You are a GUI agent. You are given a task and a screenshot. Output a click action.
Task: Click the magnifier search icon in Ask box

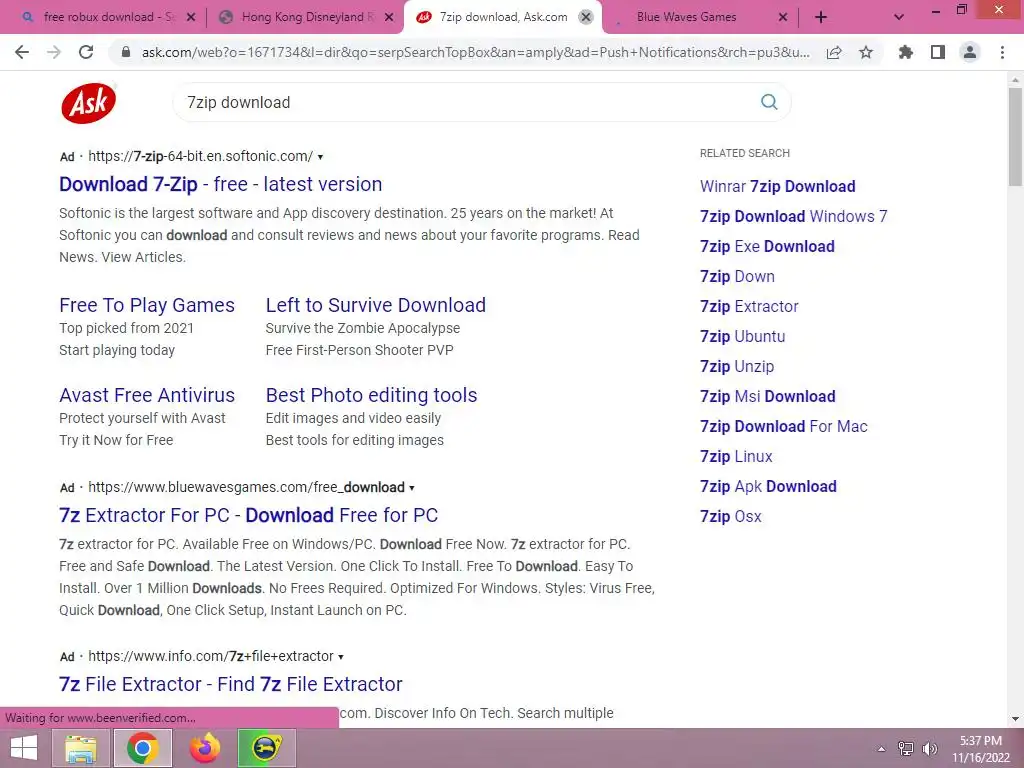769,102
